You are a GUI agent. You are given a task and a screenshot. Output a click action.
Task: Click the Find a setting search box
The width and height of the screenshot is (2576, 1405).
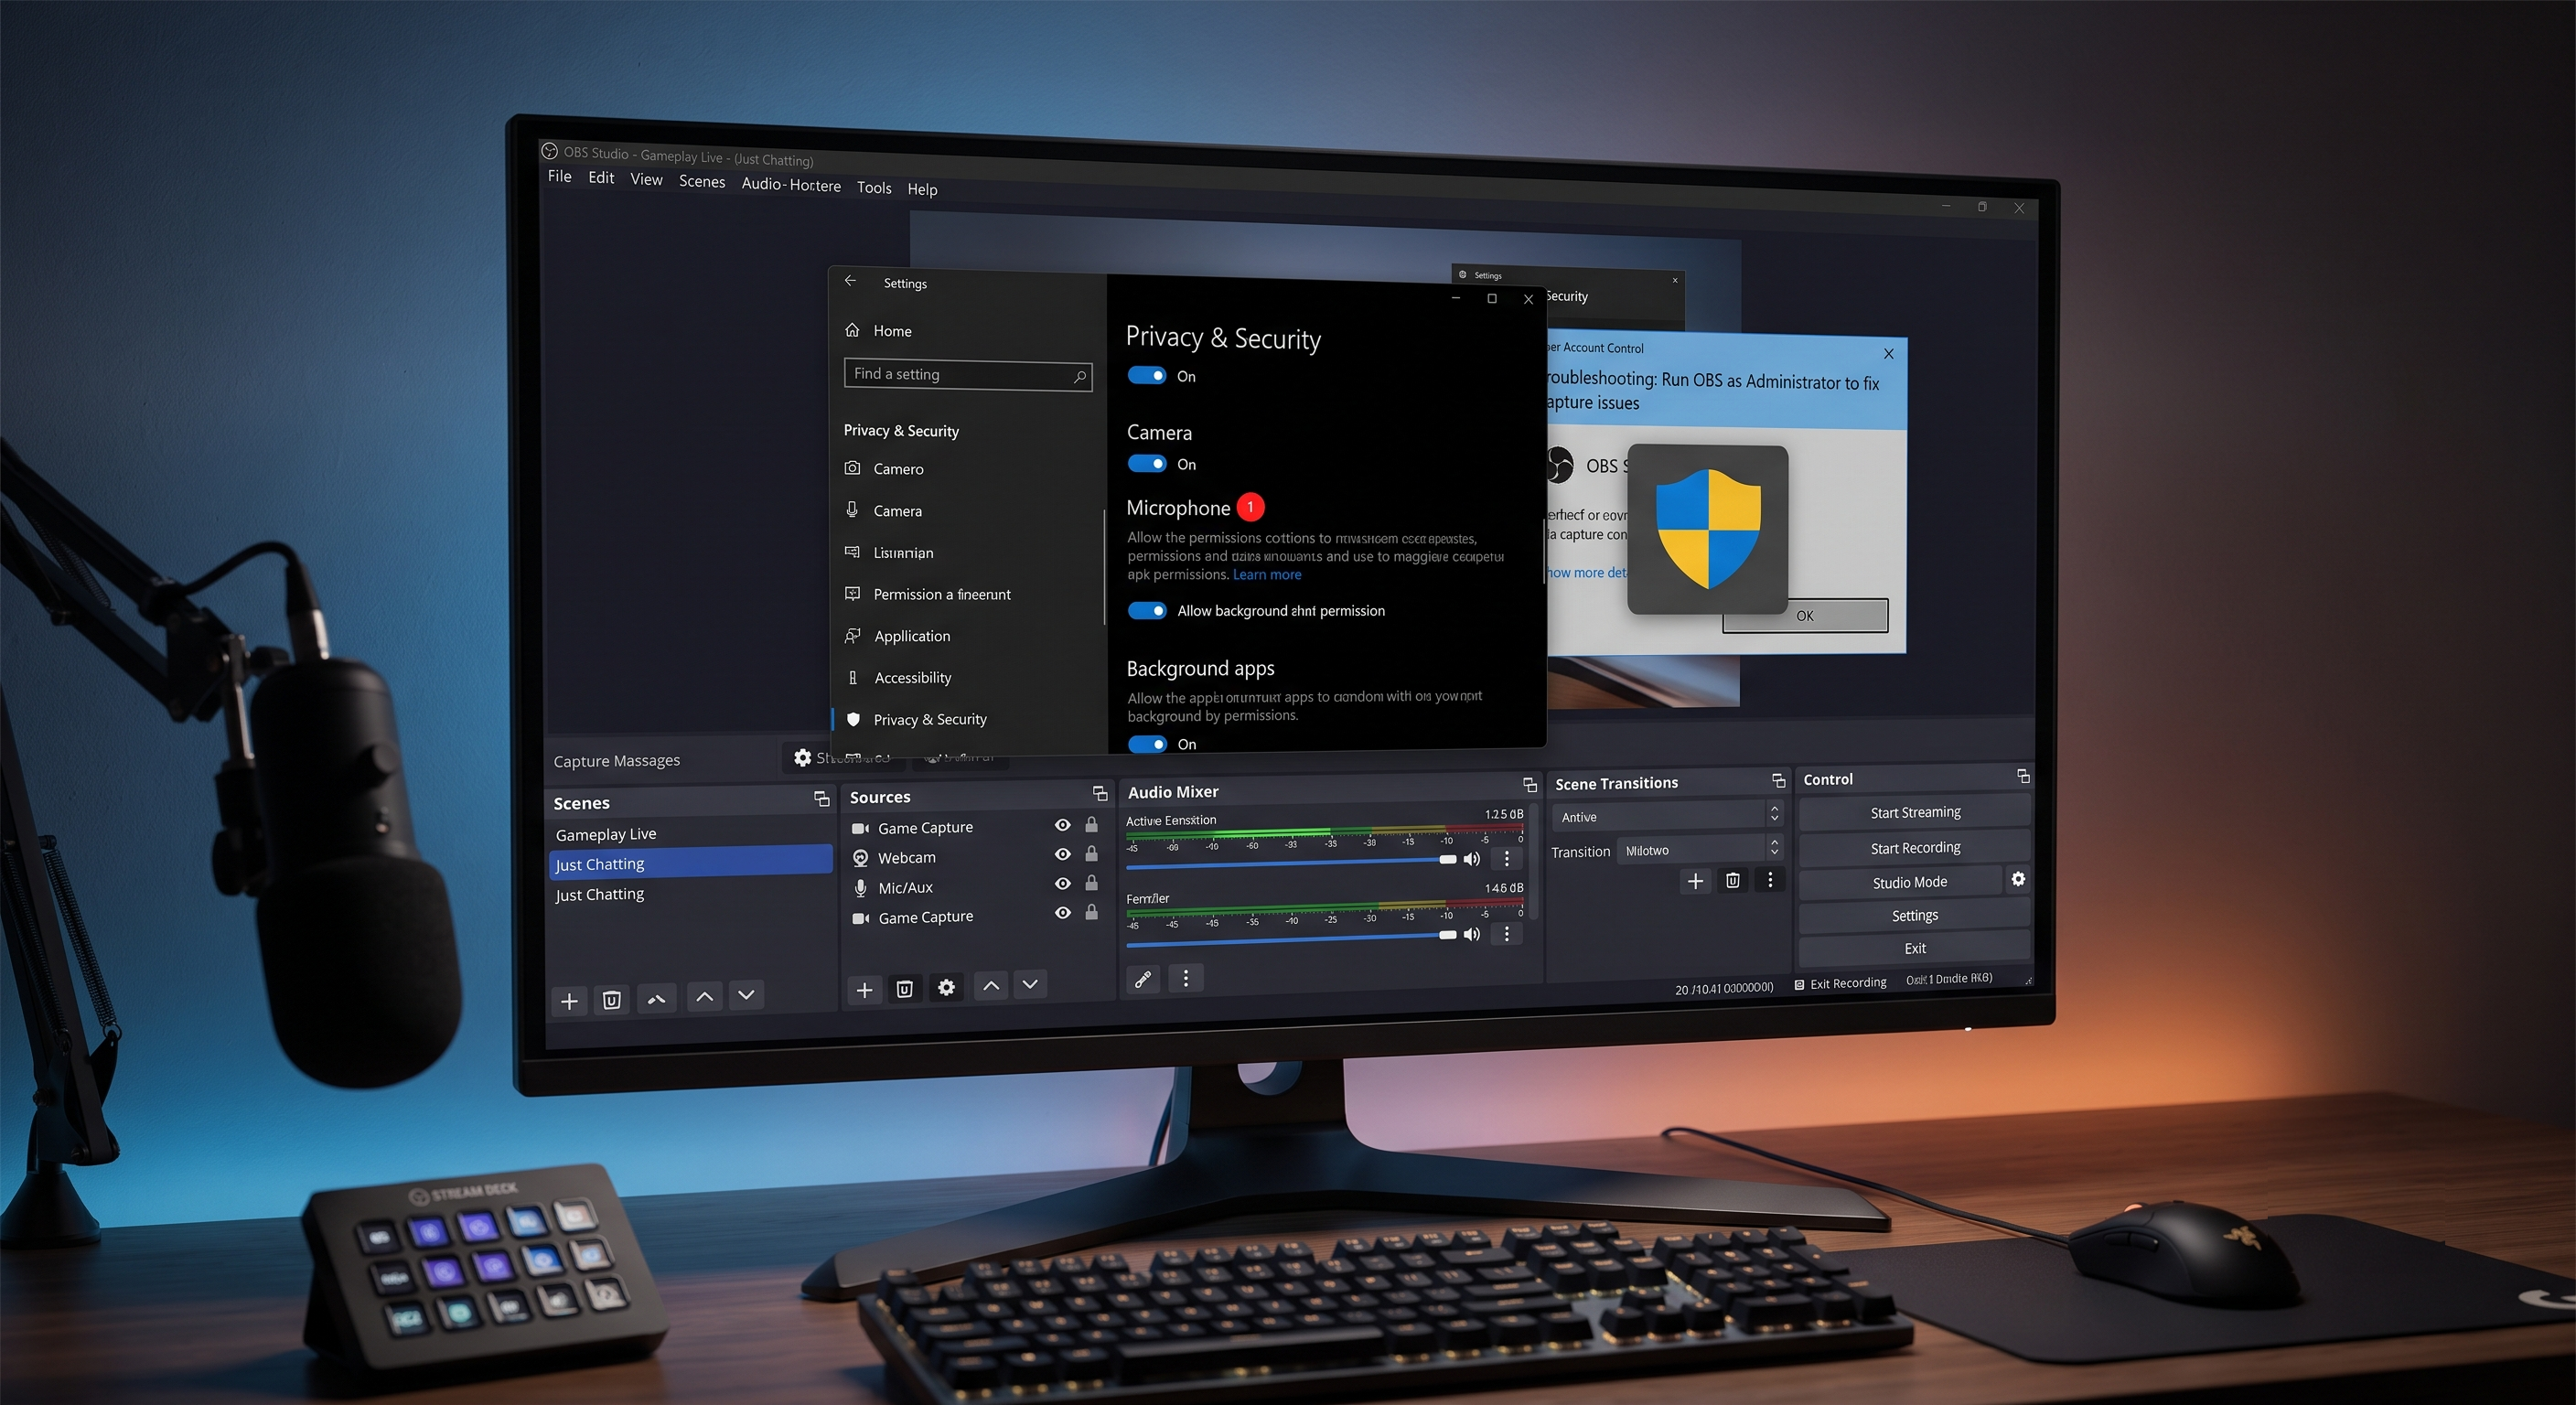coord(967,375)
